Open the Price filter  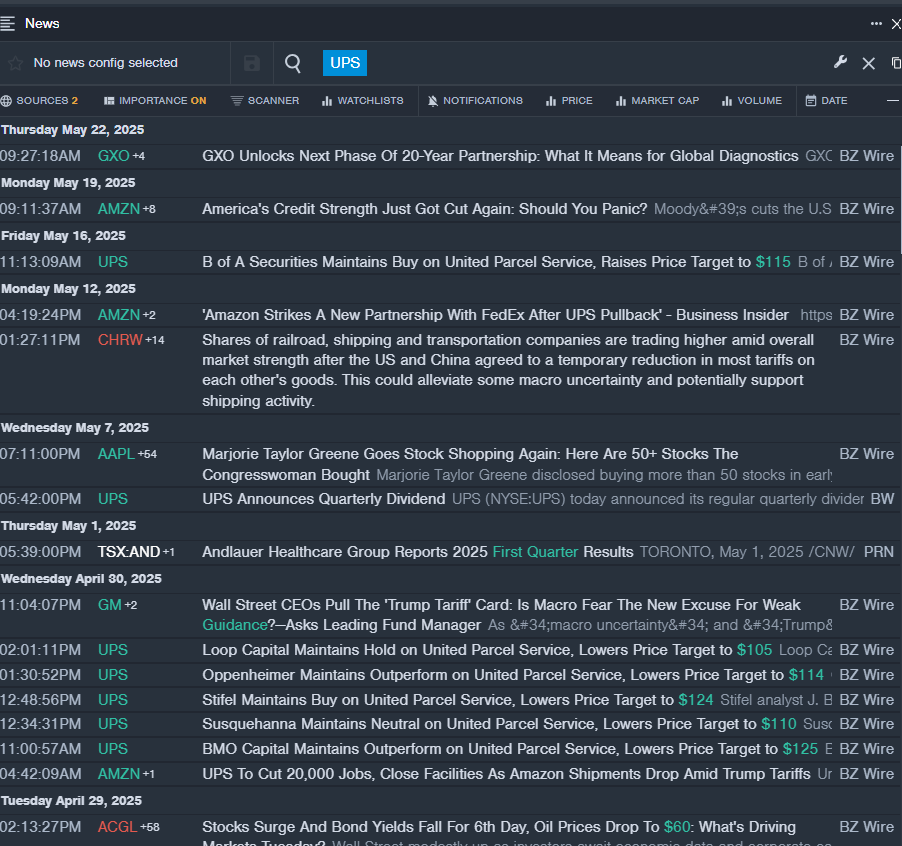coord(569,101)
